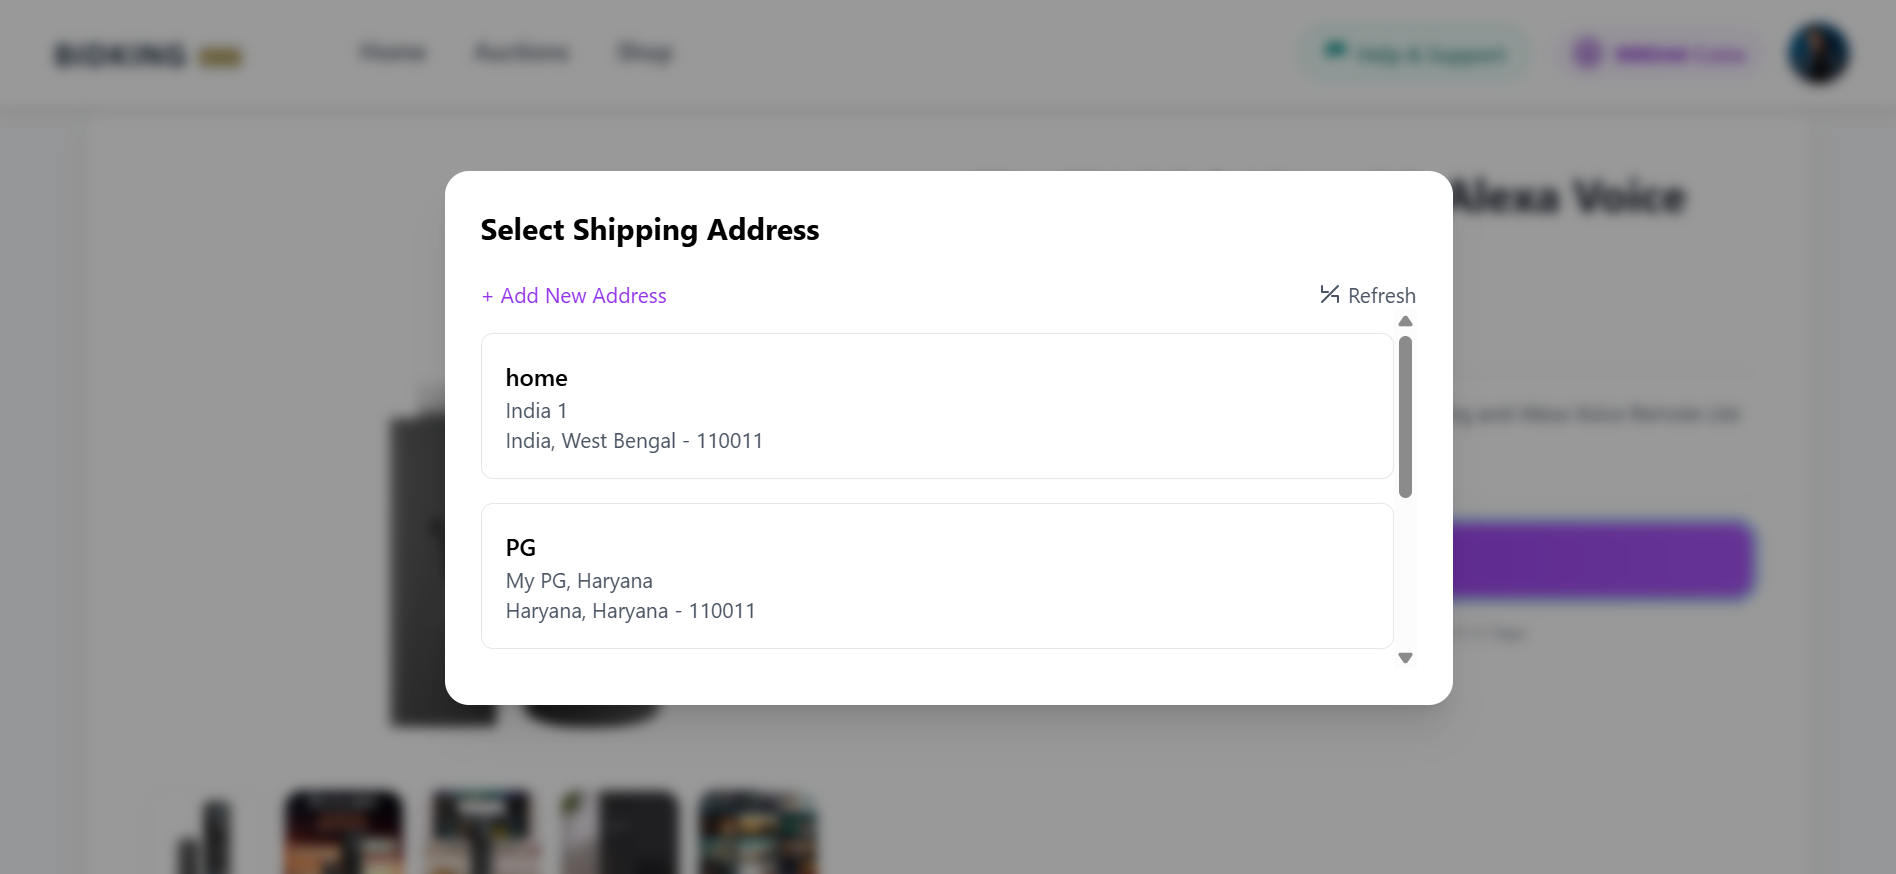
Task: Open the user profile avatar
Action: (1818, 54)
